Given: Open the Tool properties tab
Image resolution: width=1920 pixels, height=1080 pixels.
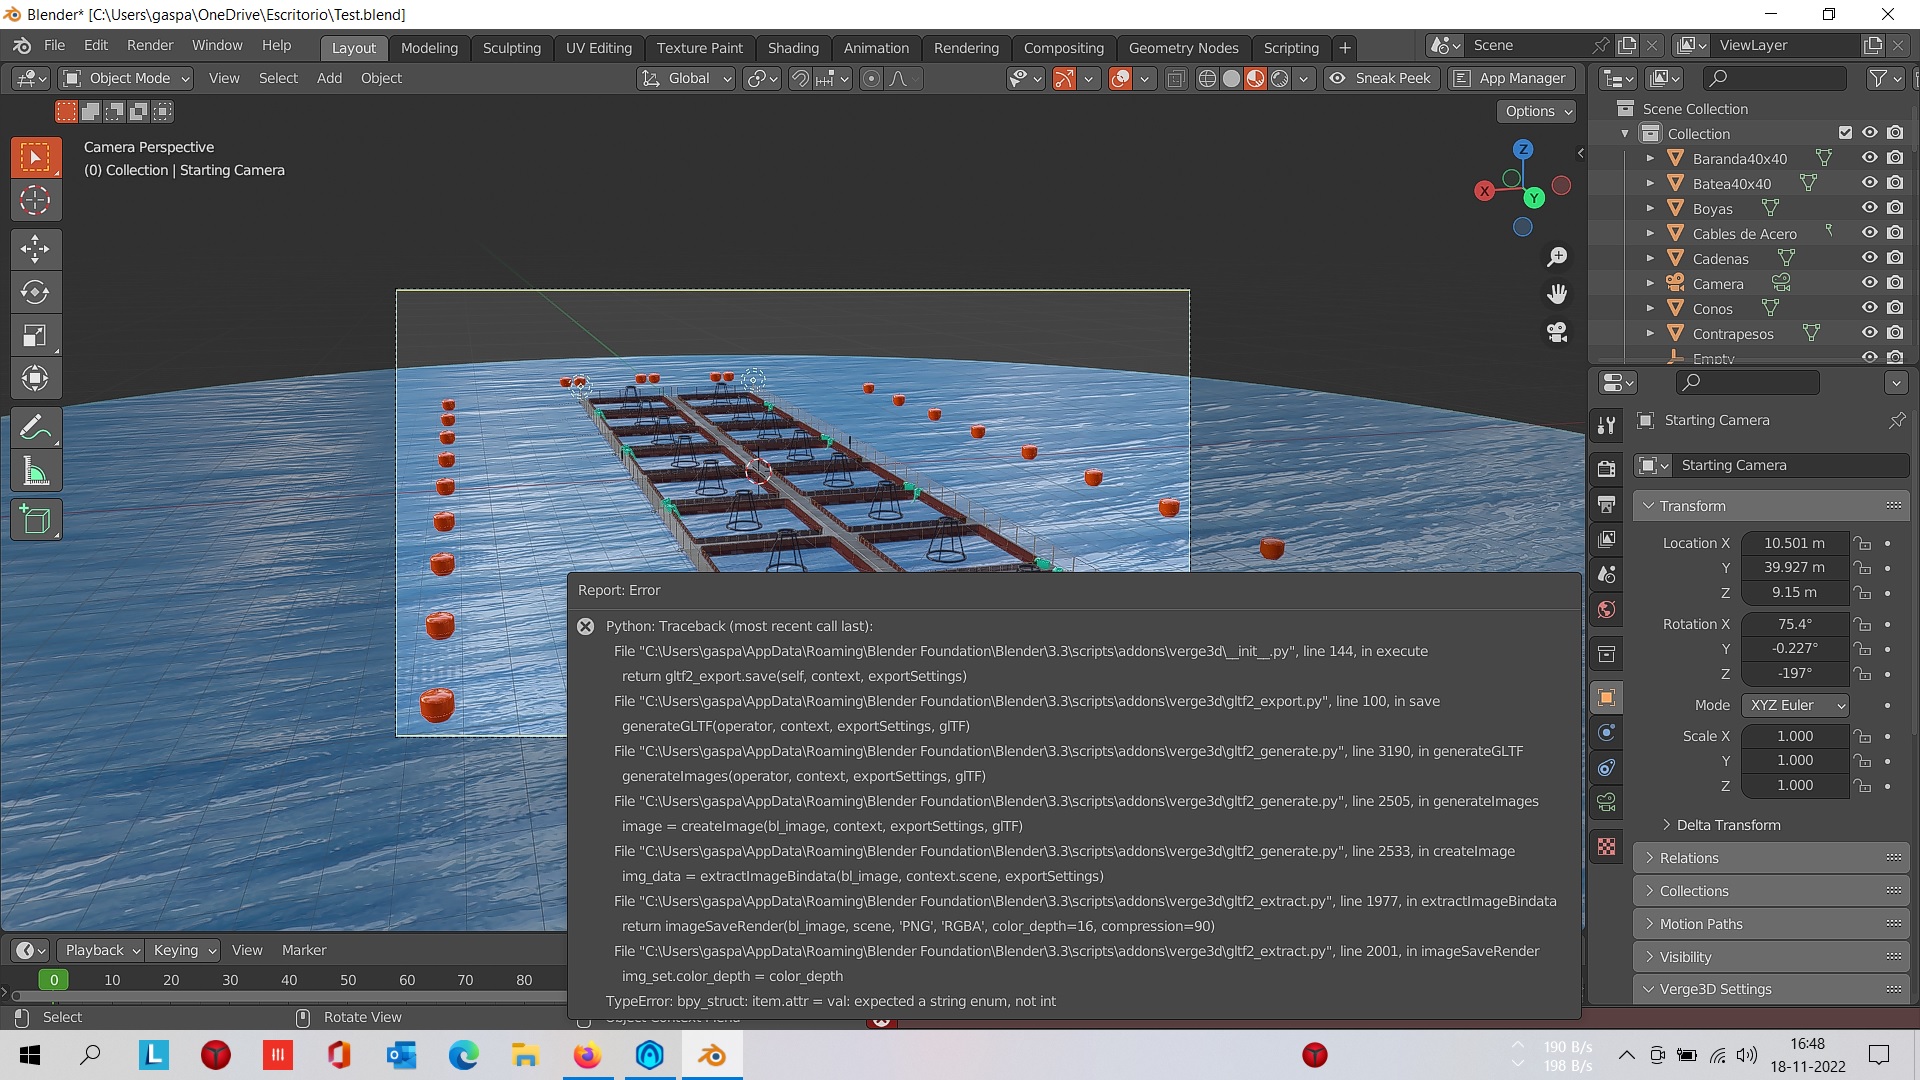Looking at the screenshot, I should (1606, 426).
